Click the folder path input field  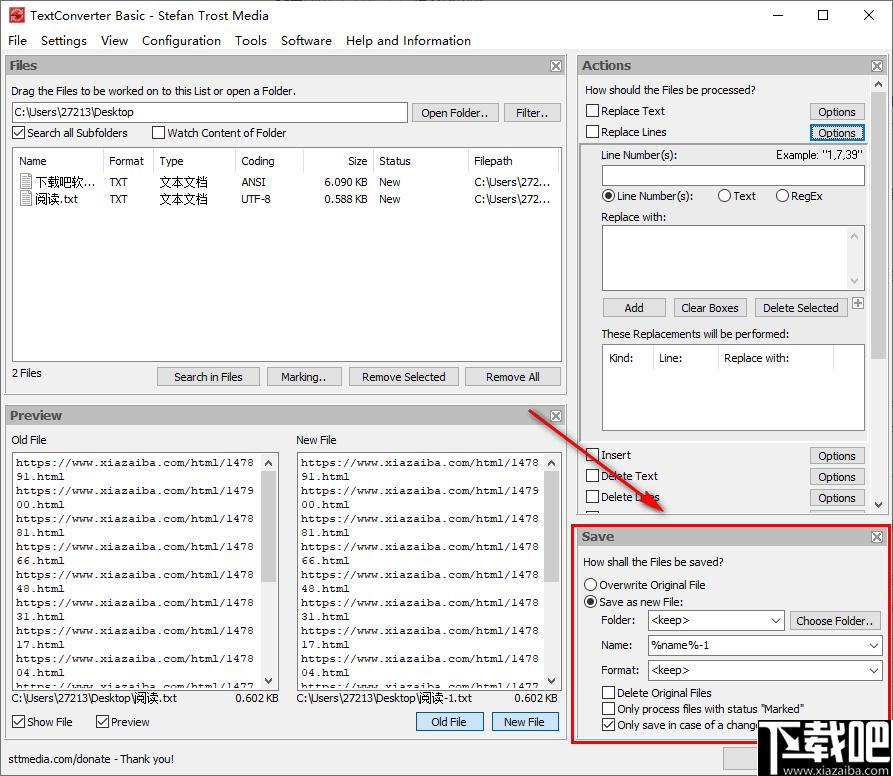click(x=210, y=112)
